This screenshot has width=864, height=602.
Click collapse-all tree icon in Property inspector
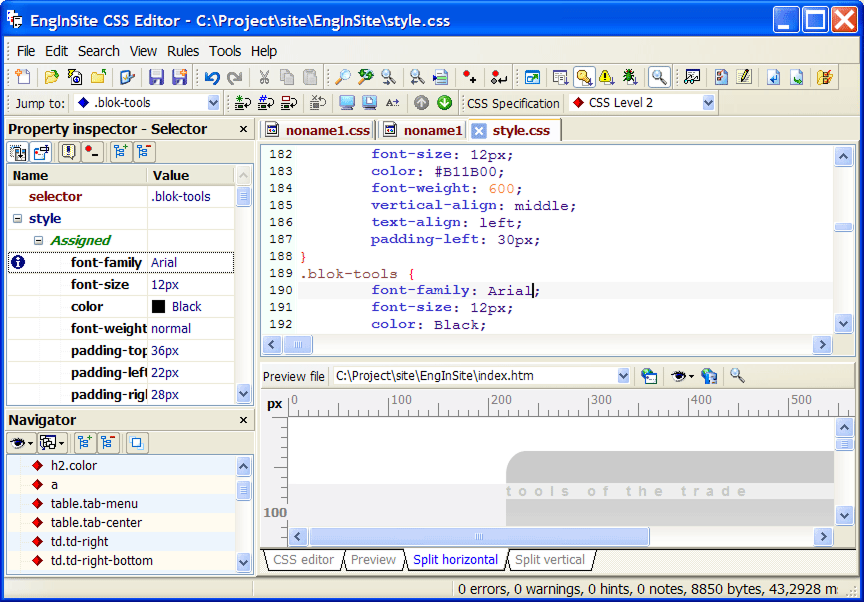(144, 152)
